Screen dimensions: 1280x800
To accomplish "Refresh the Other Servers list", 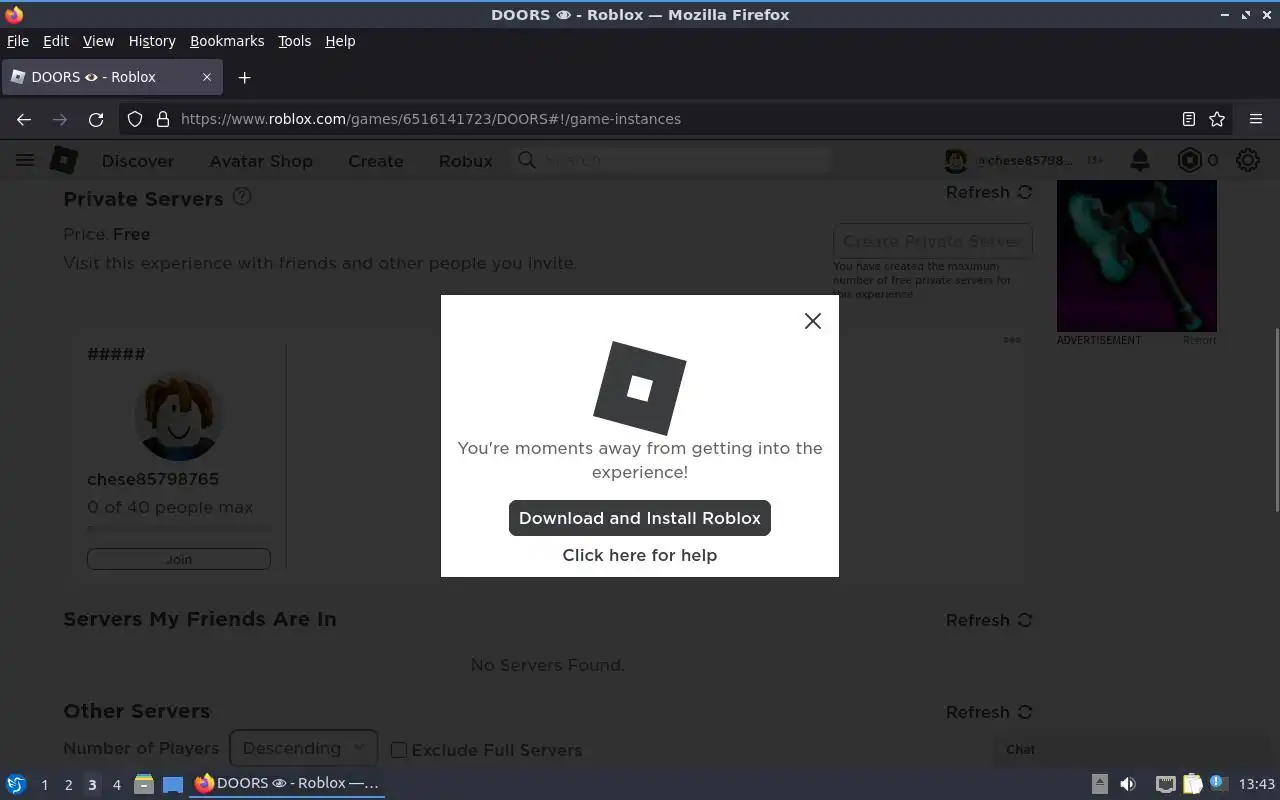I will pos(989,712).
